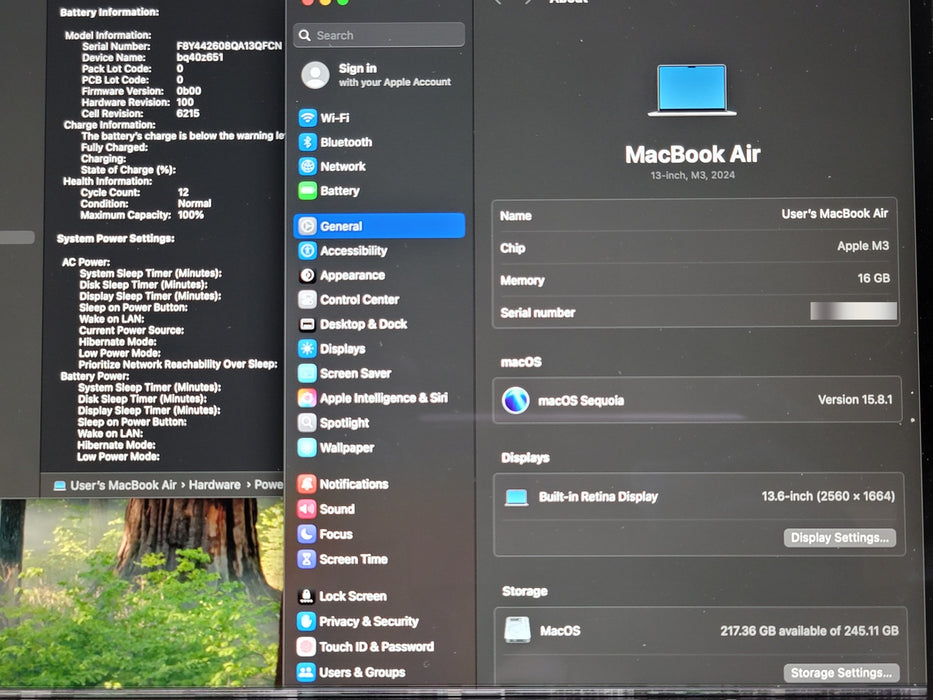Open Touch ID & Password fingerprint icon
Image resolution: width=933 pixels, height=700 pixels.
point(306,646)
